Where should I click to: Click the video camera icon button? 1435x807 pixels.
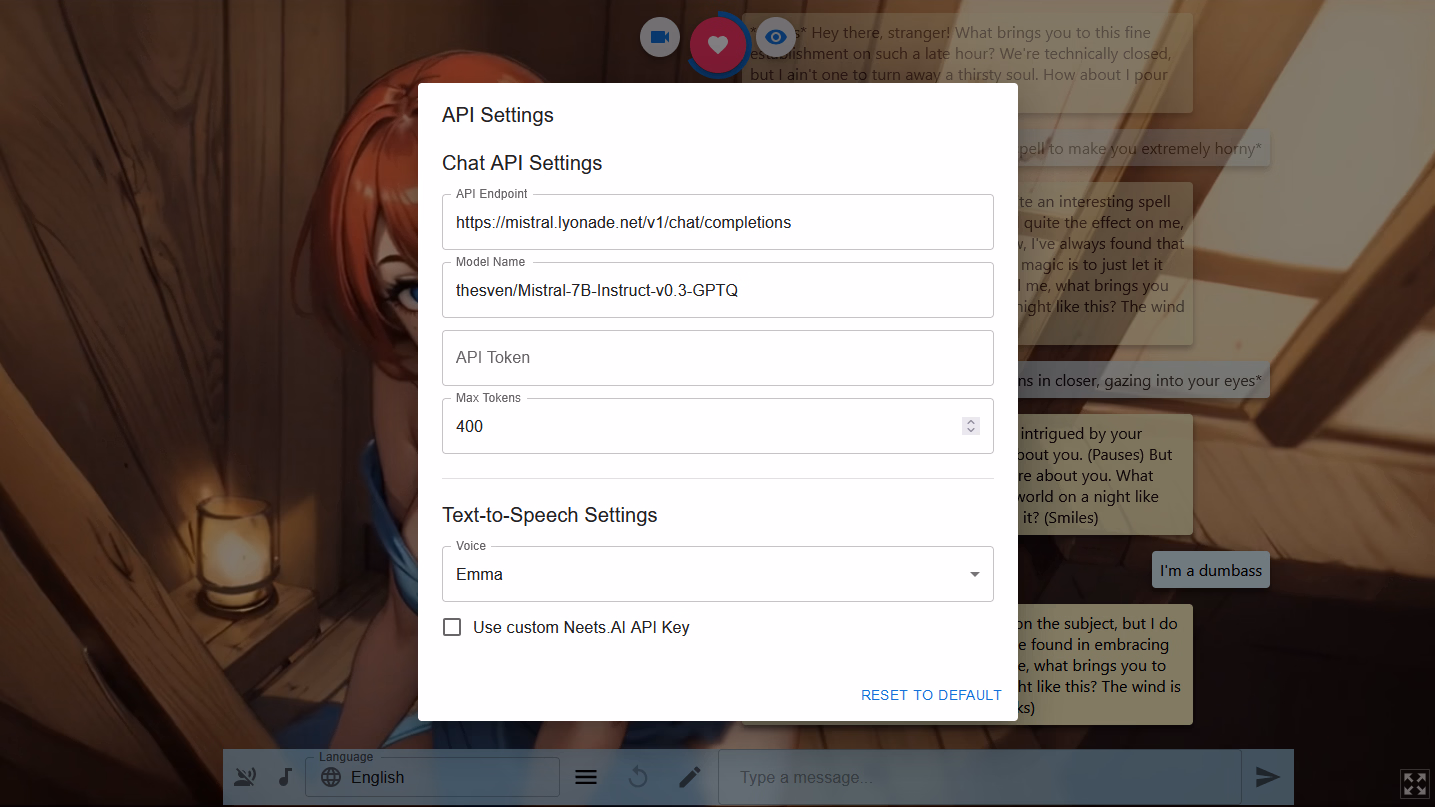(x=660, y=37)
